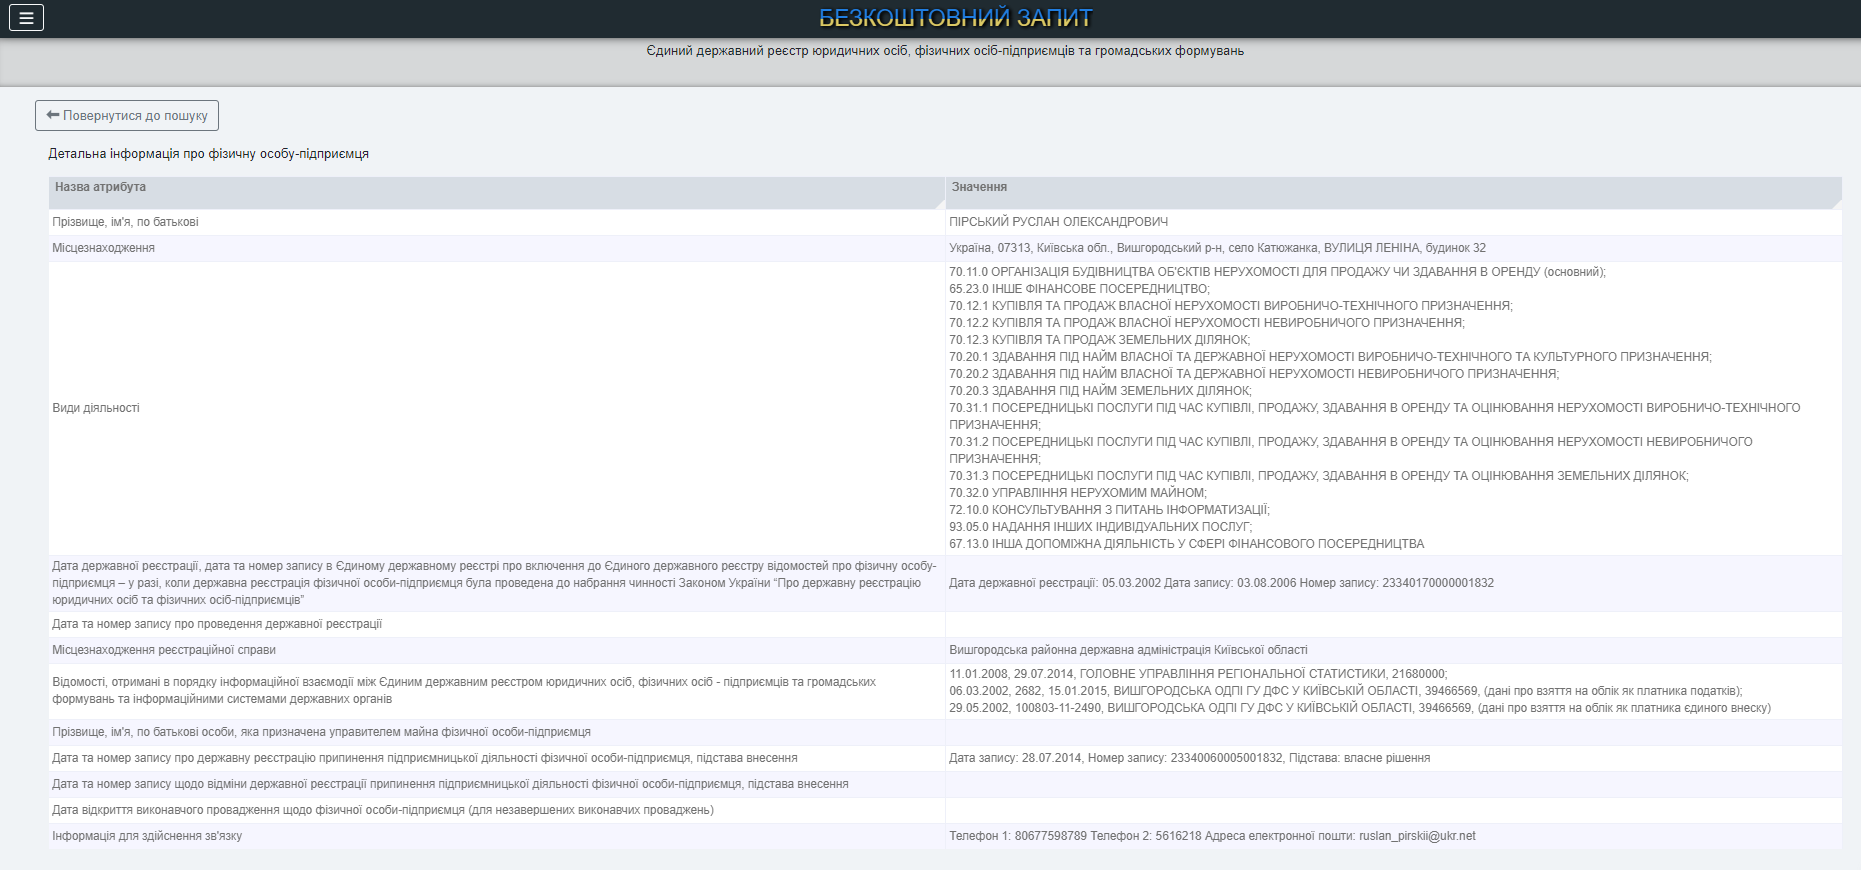Select the 'Значення' column header
This screenshot has height=870, width=1861.
pos(979,188)
